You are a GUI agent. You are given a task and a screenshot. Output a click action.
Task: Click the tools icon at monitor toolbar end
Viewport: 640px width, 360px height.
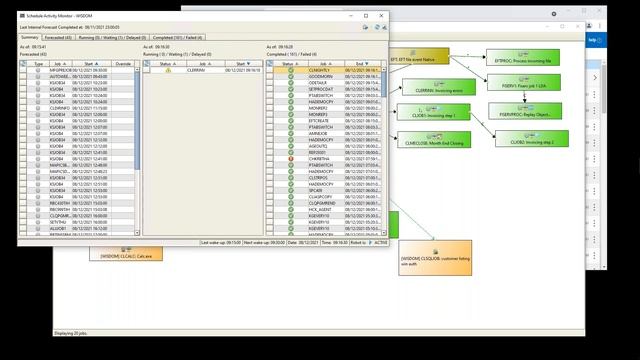pyautogui.click(x=384, y=27)
